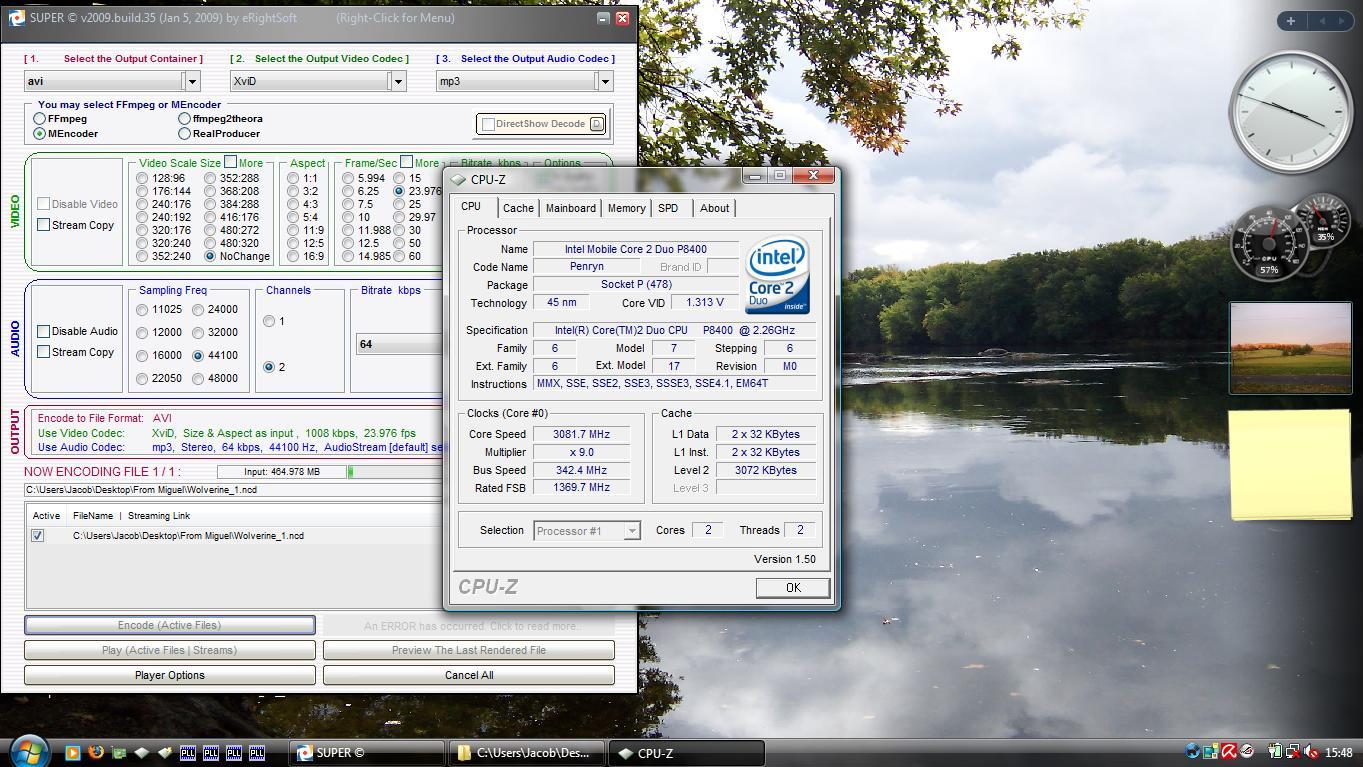The width and height of the screenshot is (1363, 767).
Task: Open the clock gadget
Action: [1290, 112]
